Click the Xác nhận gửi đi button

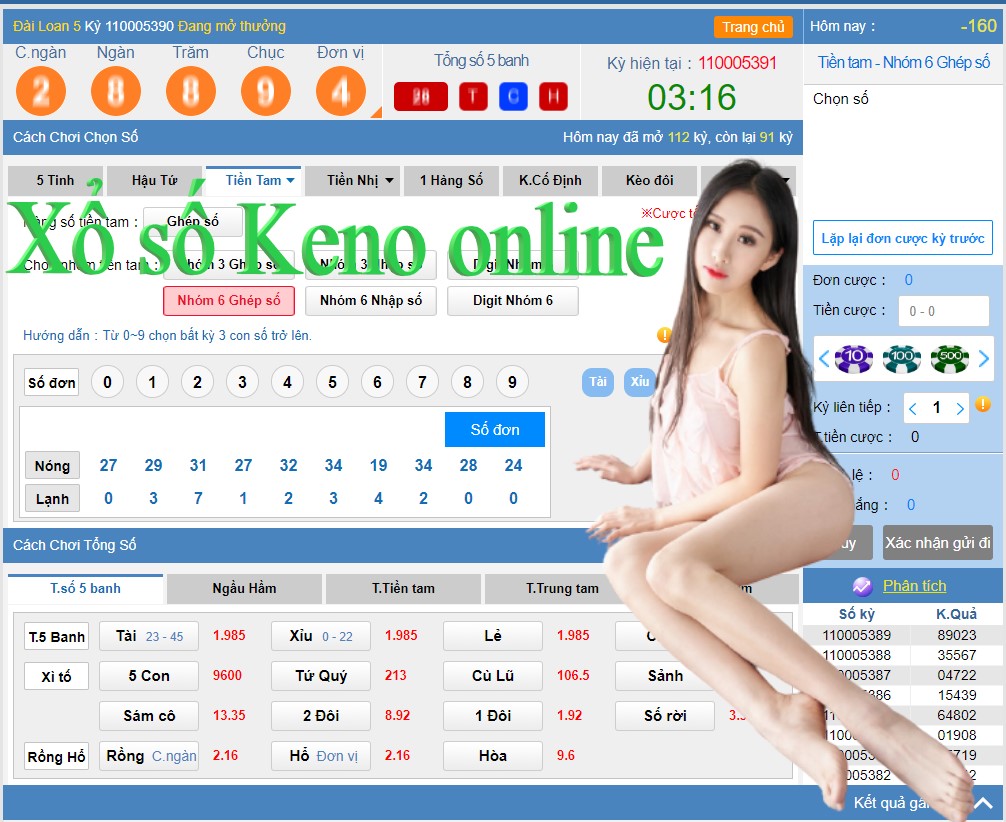[x=937, y=543]
